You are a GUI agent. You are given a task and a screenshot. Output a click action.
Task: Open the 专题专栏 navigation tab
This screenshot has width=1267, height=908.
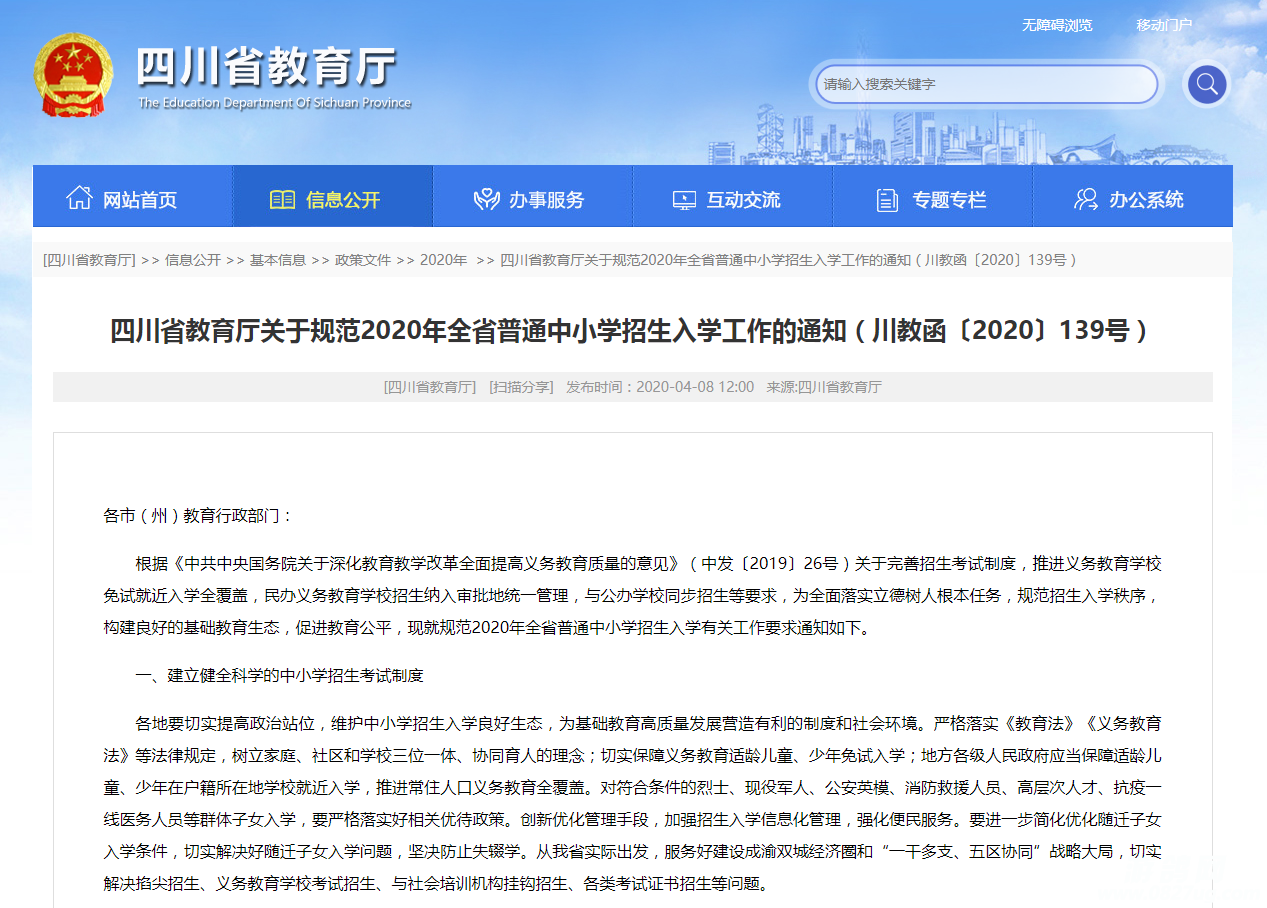click(948, 200)
